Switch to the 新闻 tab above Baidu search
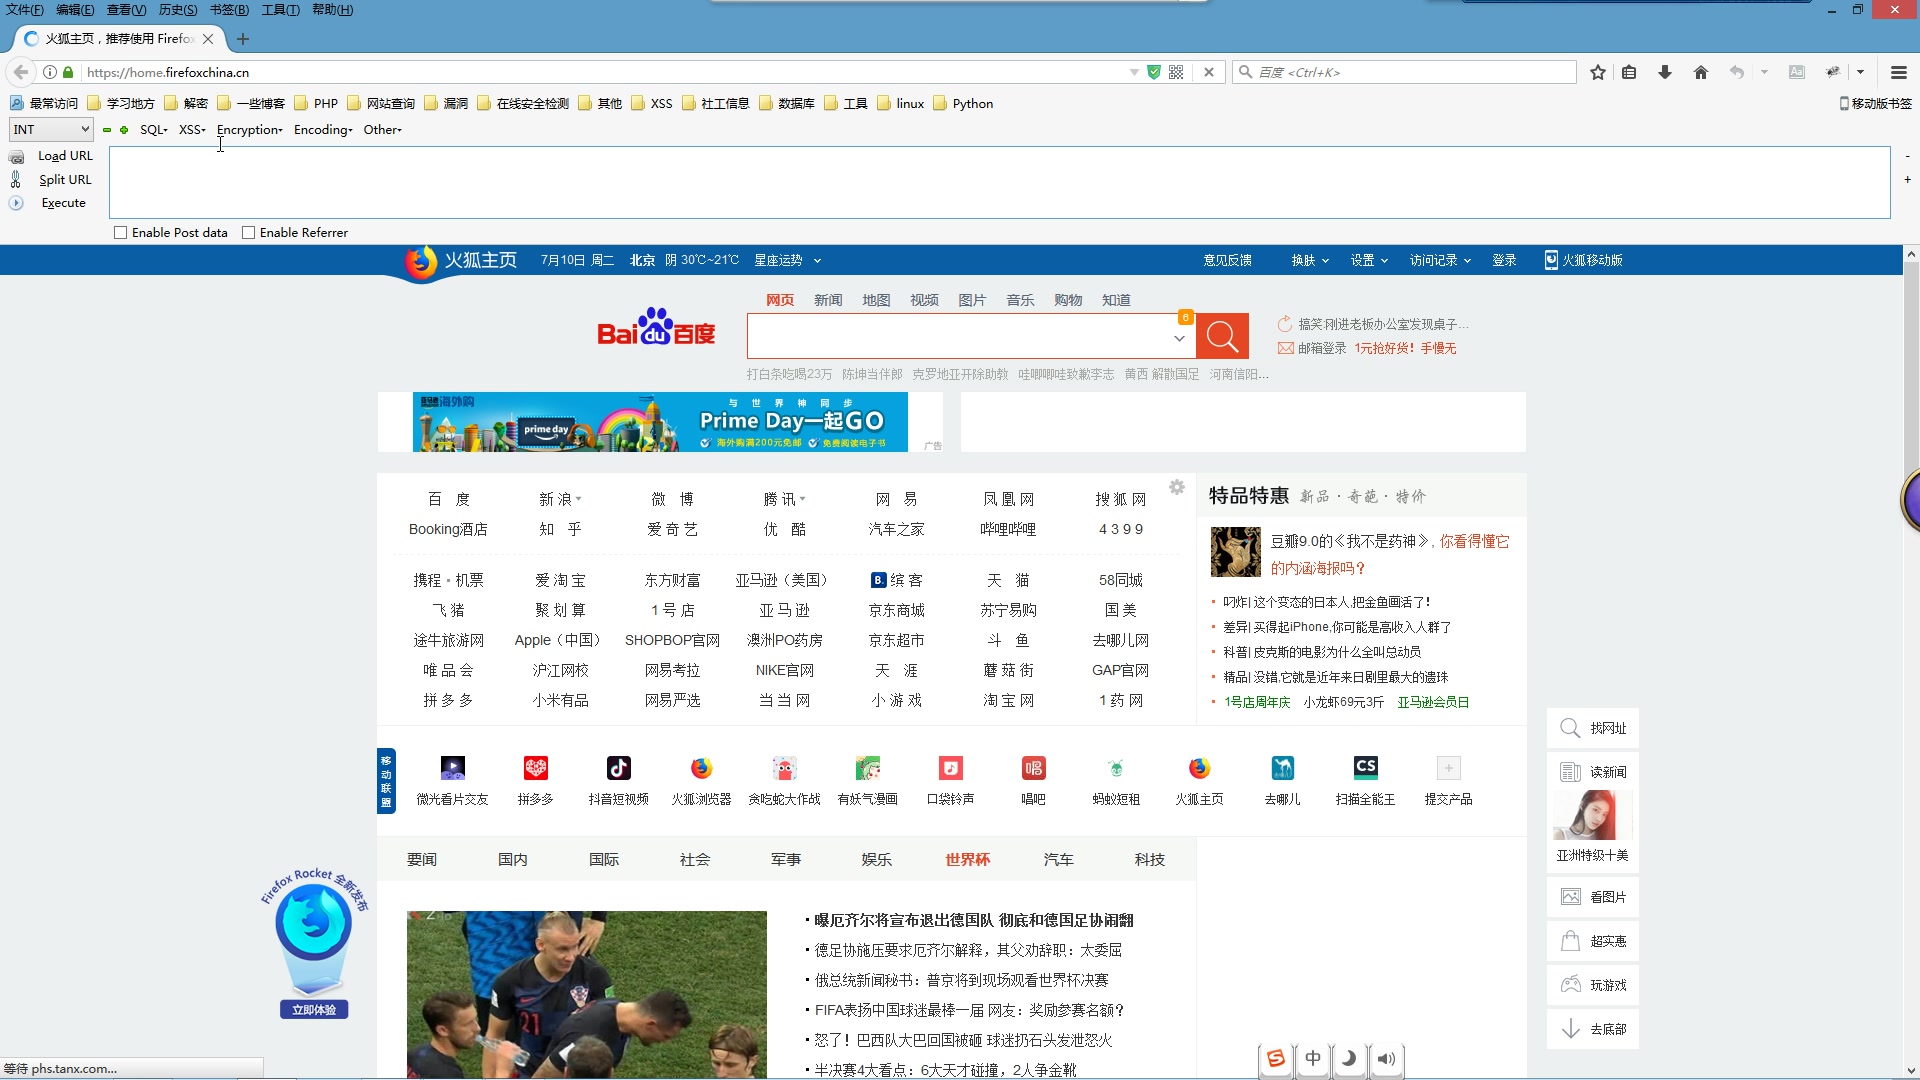 [x=828, y=299]
